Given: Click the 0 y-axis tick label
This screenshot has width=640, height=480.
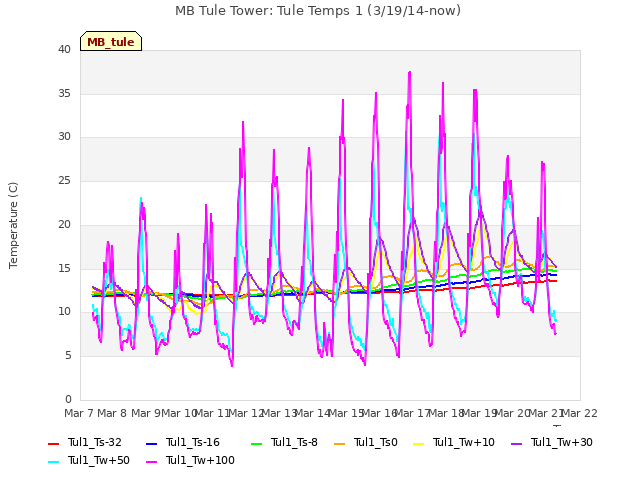Looking at the screenshot, I should [x=68, y=399].
